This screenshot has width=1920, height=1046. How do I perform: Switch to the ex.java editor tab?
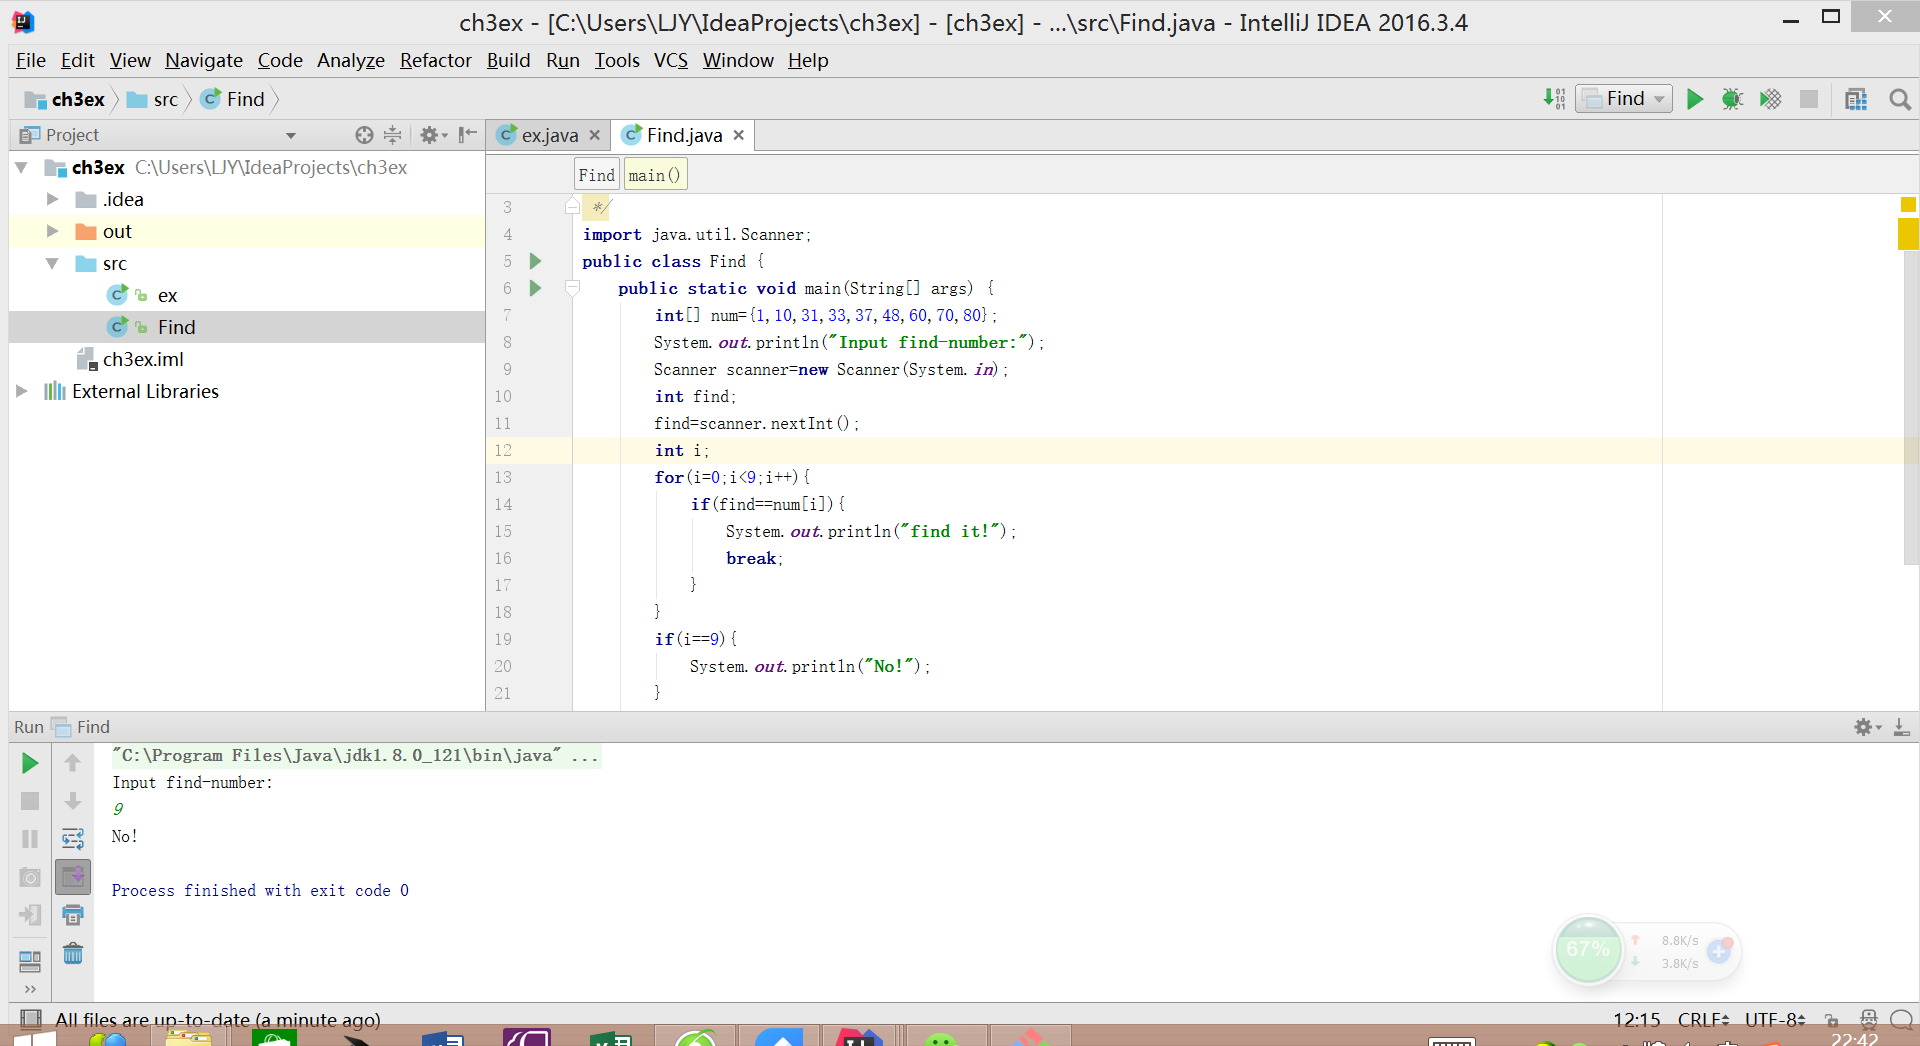(549, 135)
